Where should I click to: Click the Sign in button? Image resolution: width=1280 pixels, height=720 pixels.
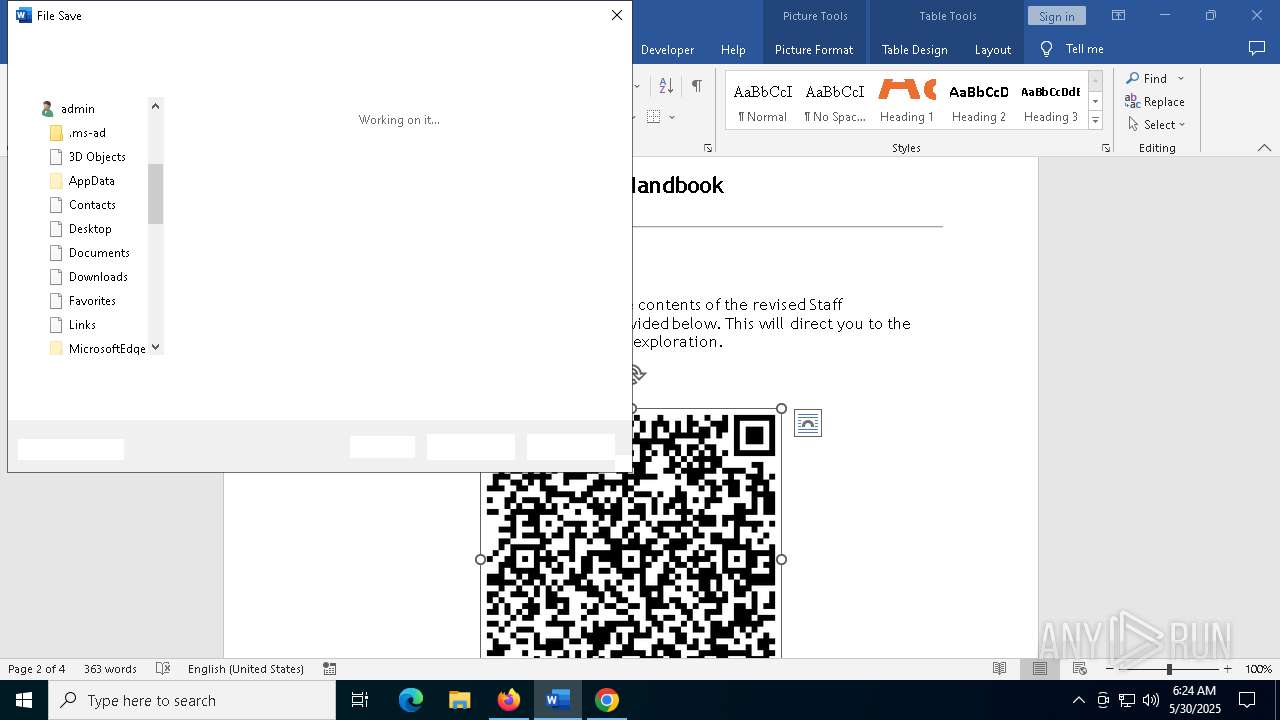point(1056,16)
